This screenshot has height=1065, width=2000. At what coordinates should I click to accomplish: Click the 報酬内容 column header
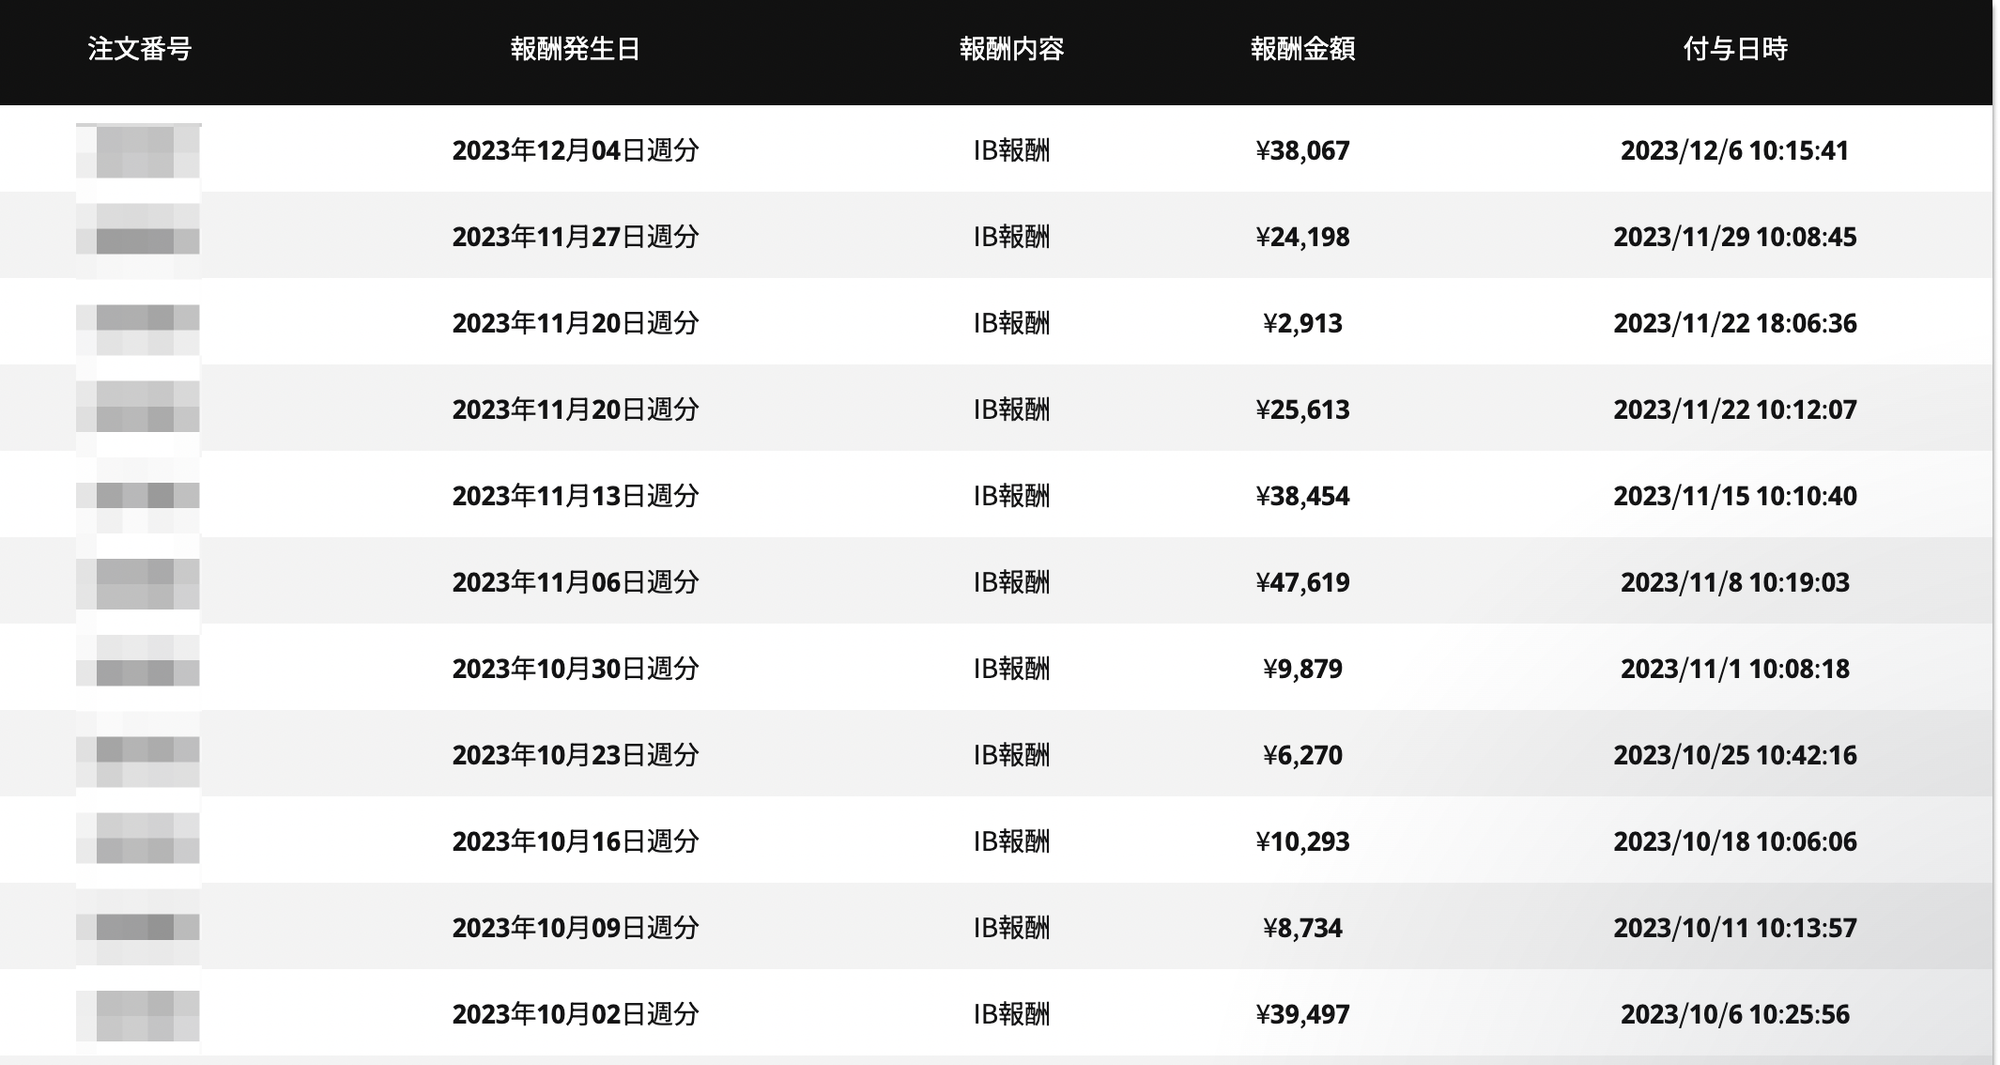click(x=1011, y=49)
